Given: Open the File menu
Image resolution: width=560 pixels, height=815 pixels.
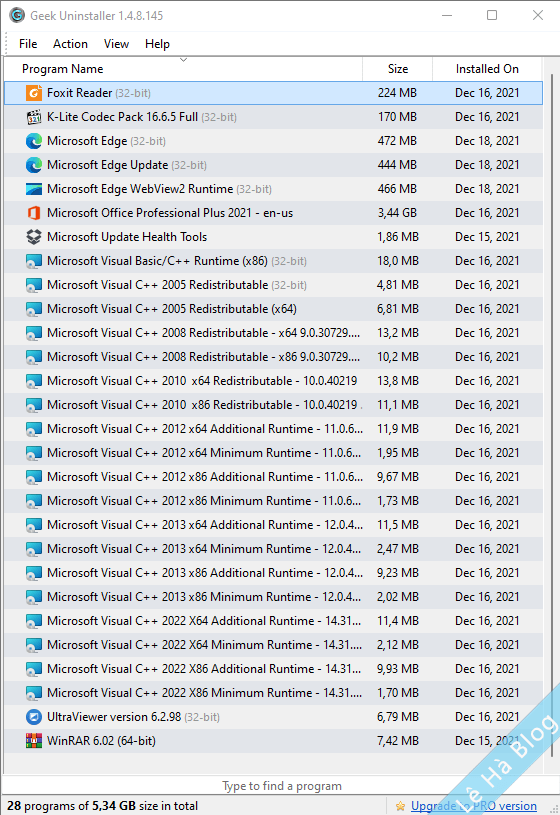Looking at the screenshot, I should (28, 44).
